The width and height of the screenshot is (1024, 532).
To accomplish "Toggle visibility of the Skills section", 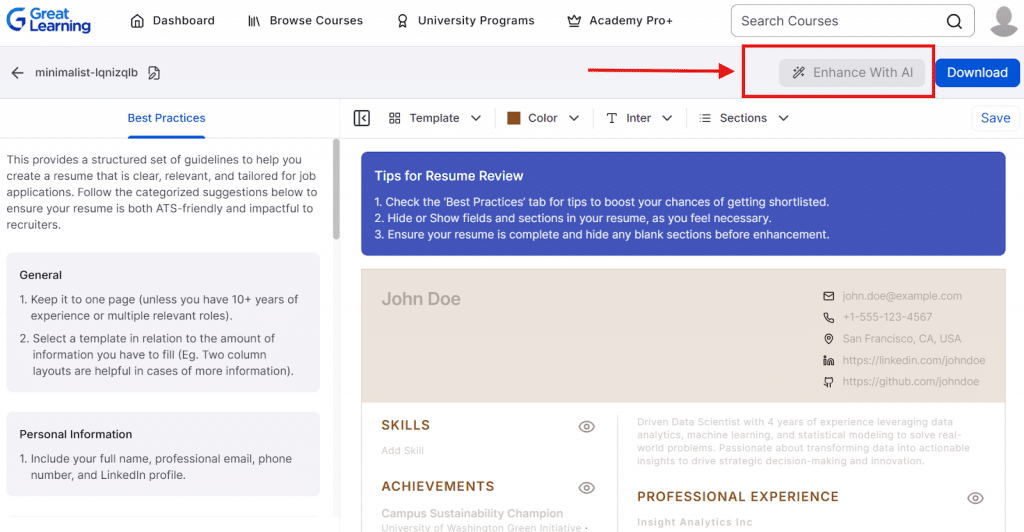I will 587,427.
